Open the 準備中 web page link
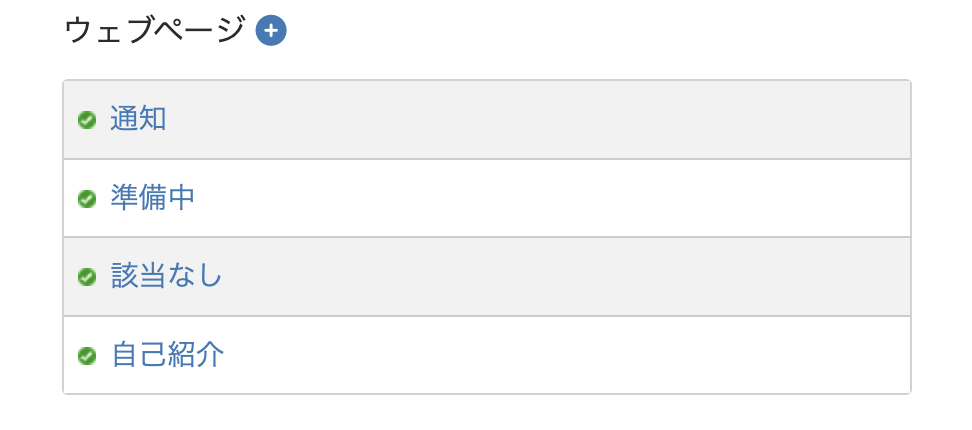Screen dimensions: 972x430 pyautogui.click(x=152, y=198)
